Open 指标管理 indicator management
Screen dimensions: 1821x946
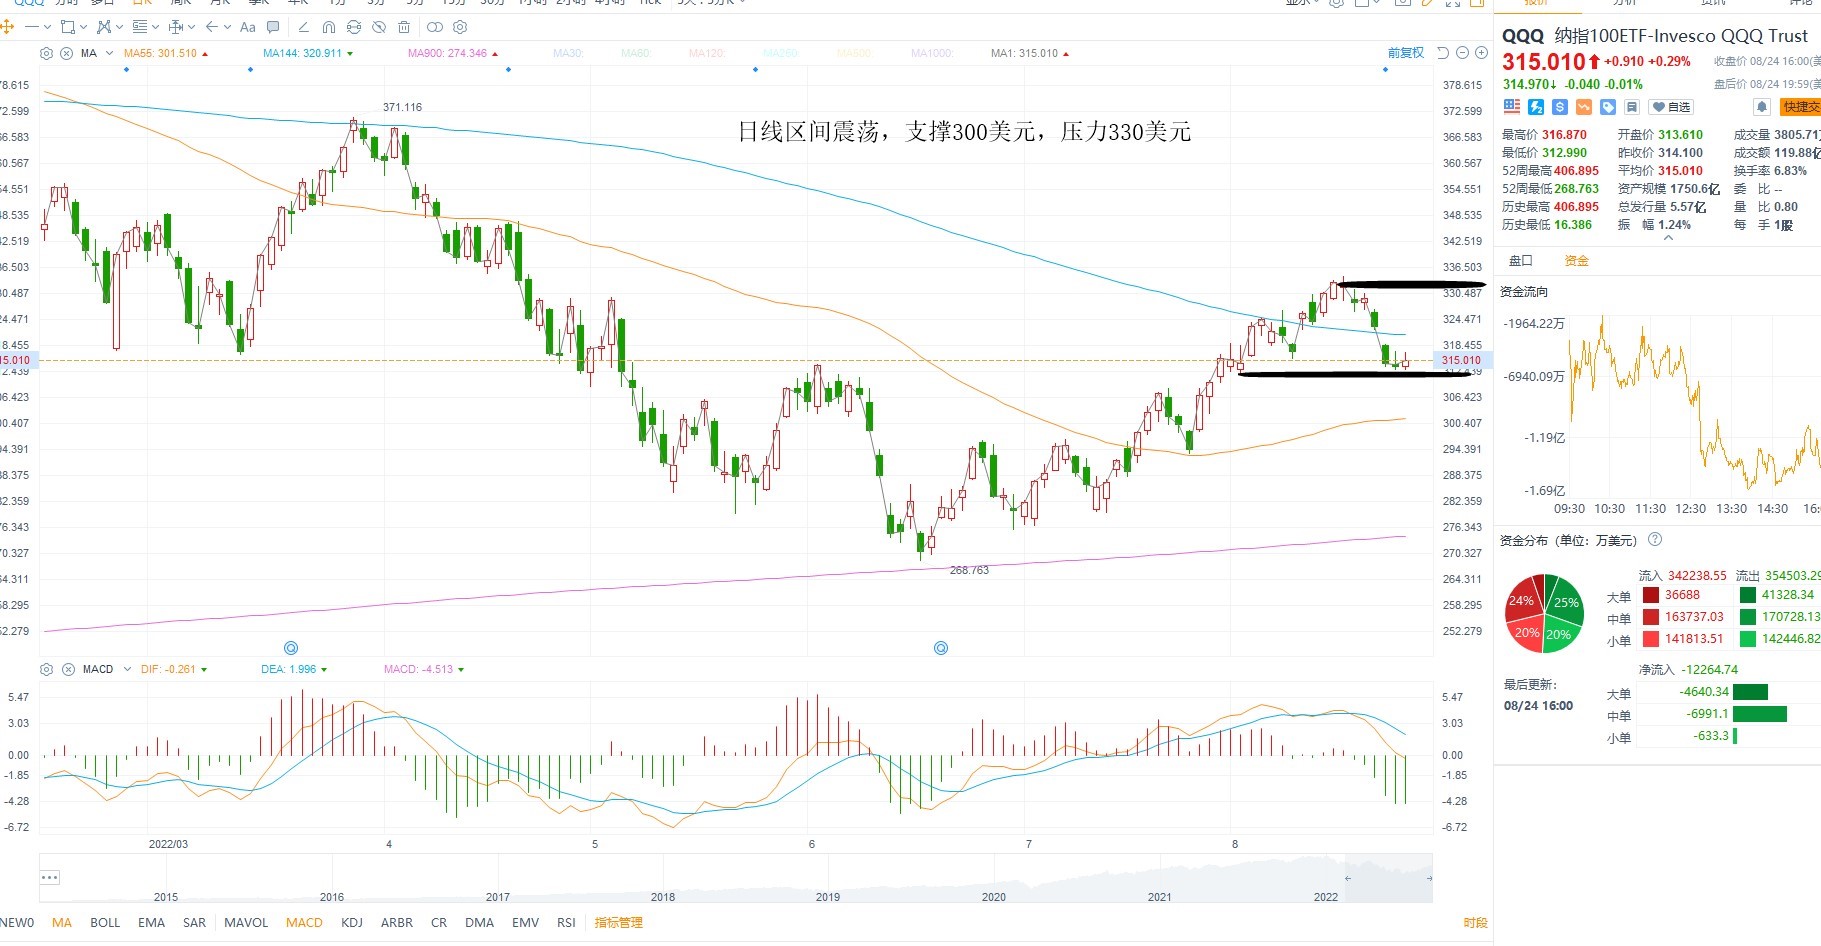[619, 923]
